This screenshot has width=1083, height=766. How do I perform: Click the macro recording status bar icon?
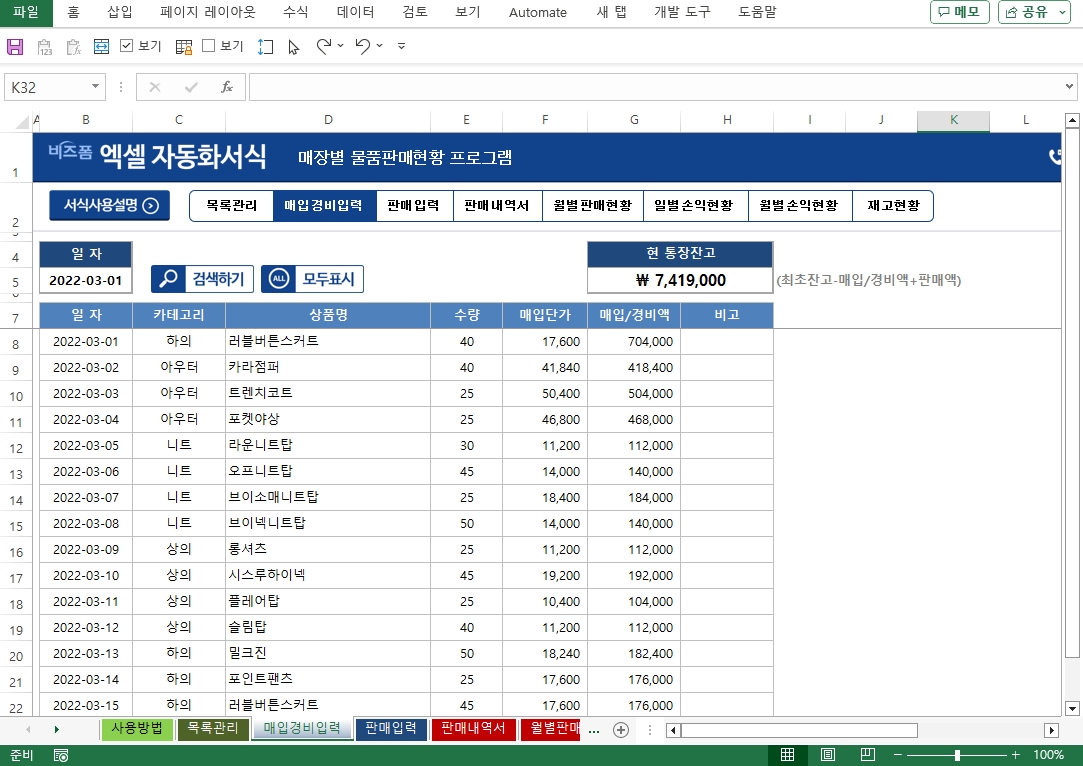pos(61,755)
